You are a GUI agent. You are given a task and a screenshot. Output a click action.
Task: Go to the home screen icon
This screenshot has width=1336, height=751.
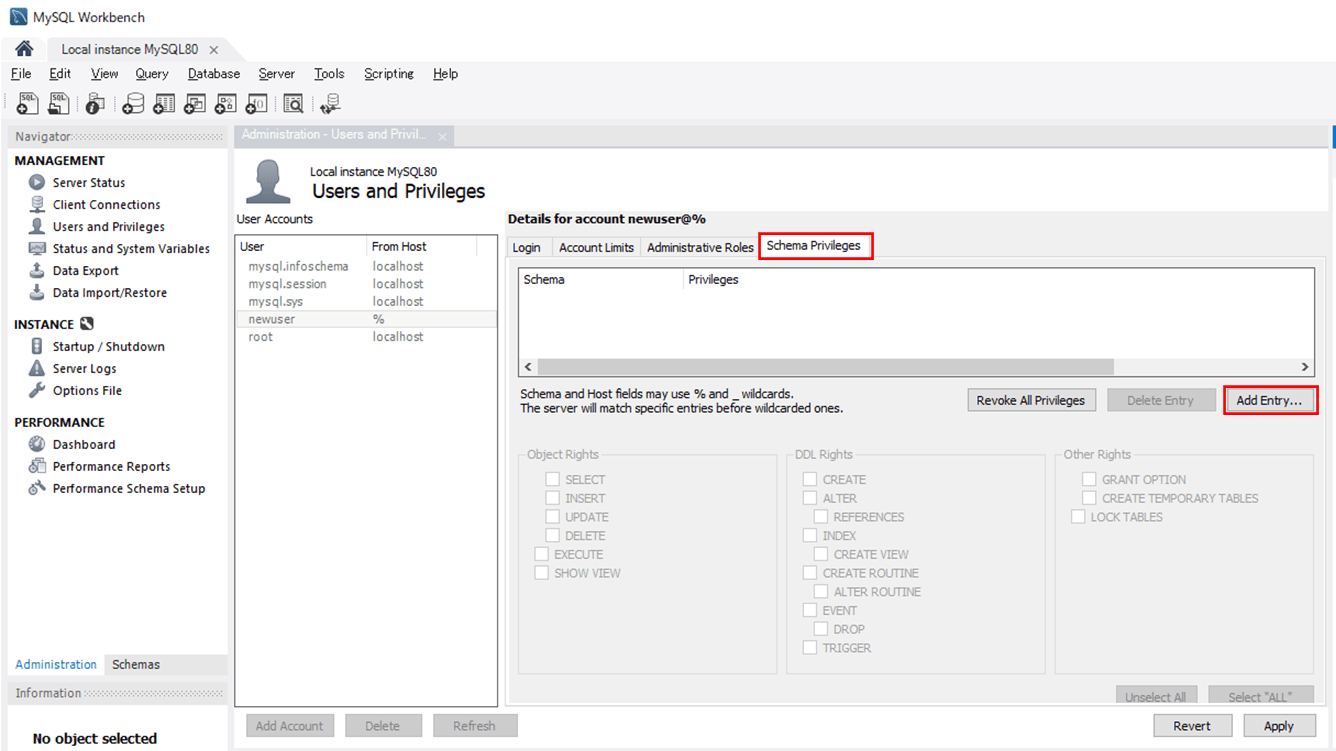click(x=24, y=49)
